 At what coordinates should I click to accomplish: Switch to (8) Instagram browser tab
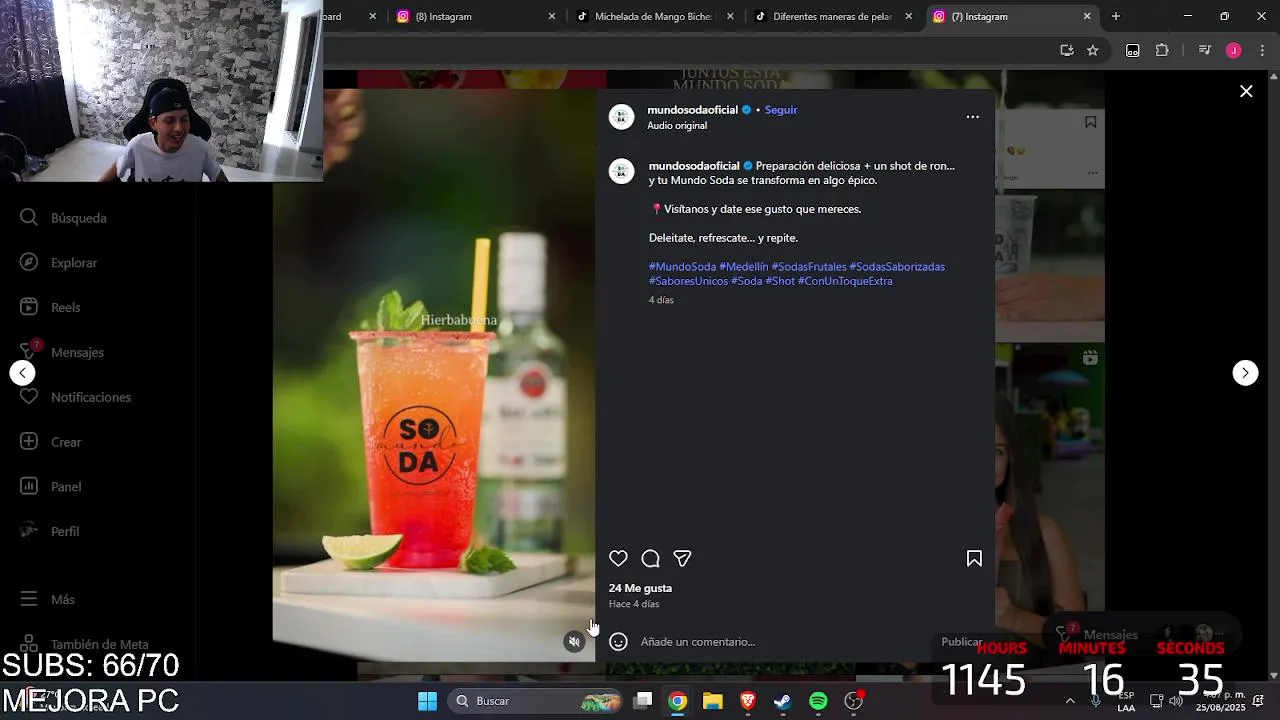click(475, 16)
